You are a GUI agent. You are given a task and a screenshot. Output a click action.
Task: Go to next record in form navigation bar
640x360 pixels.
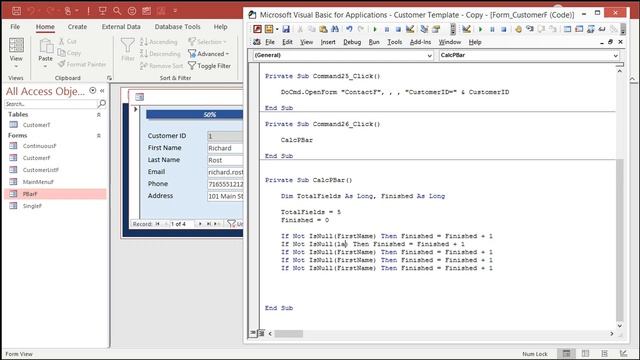point(200,224)
